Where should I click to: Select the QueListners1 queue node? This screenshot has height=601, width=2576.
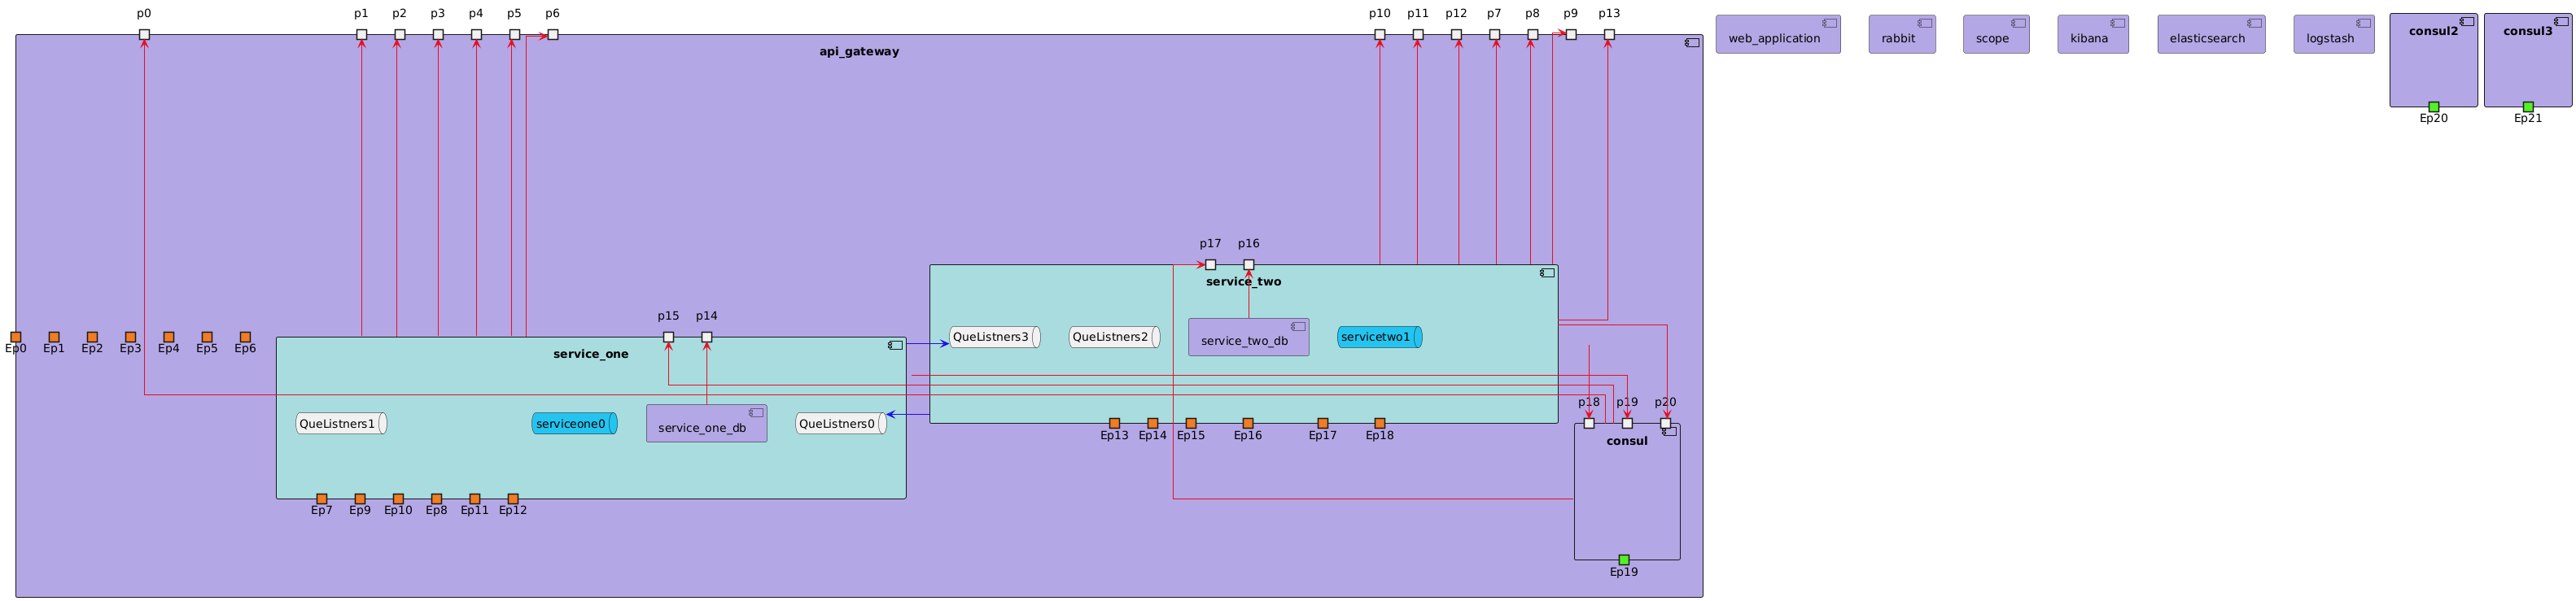pos(341,424)
